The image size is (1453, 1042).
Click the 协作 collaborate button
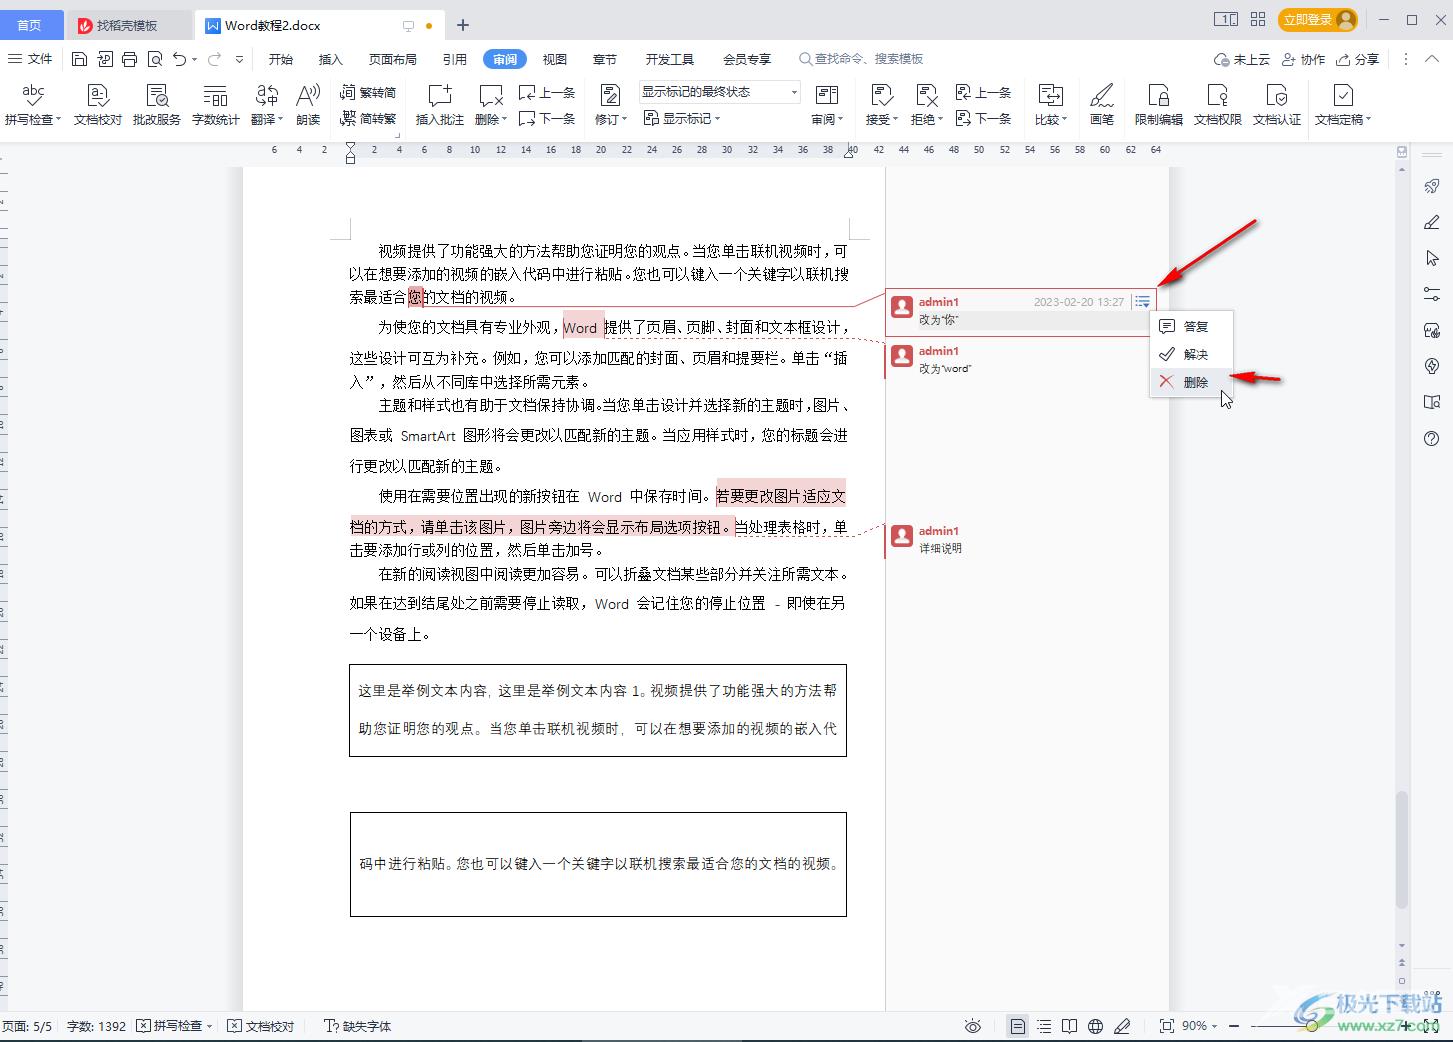click(1304, 59)
